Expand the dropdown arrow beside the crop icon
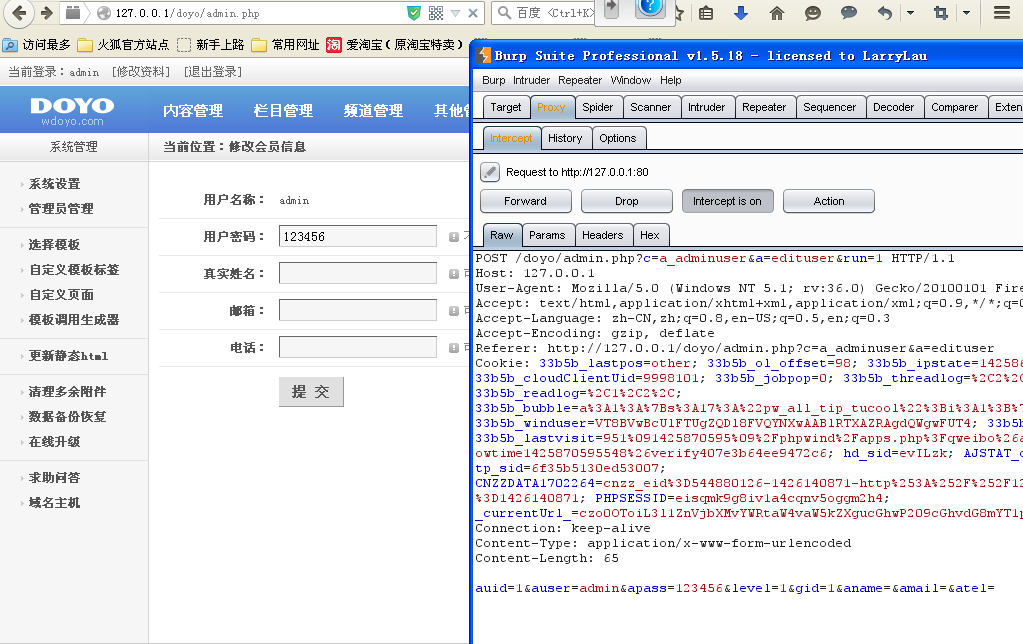Image resolution: width=1023 pixels, height=644 pixels. (x=966, y=13)
